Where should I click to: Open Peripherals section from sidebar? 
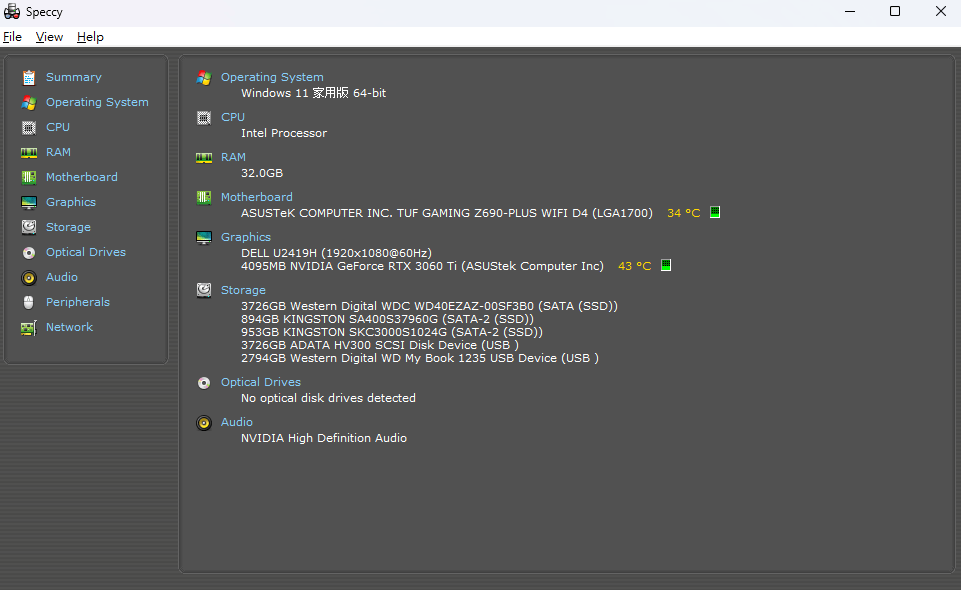(78, 302)
